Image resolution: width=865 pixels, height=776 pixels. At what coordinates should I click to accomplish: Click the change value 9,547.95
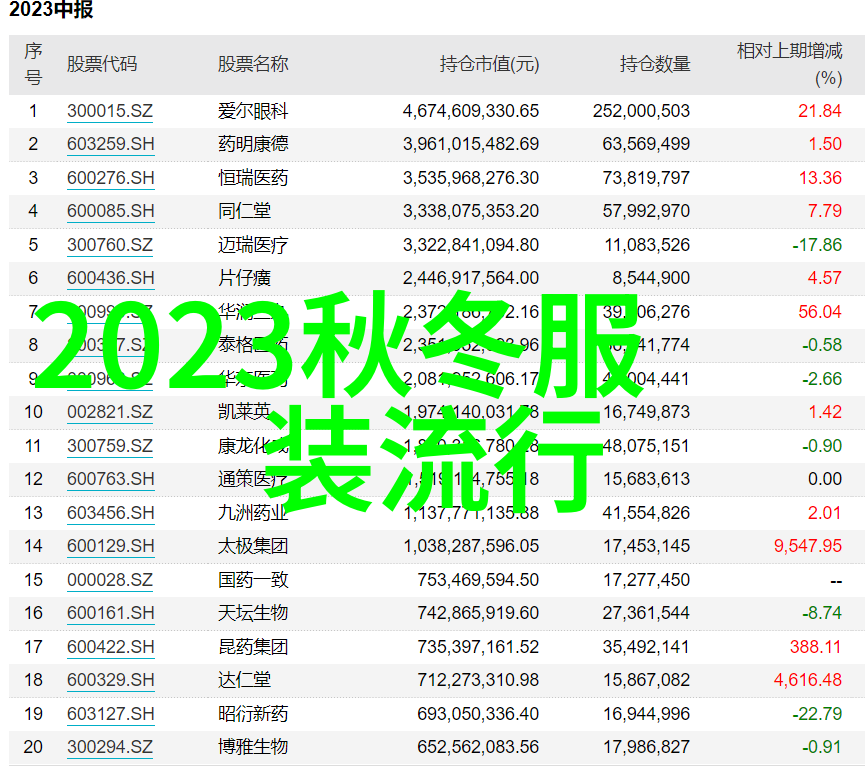808,545
